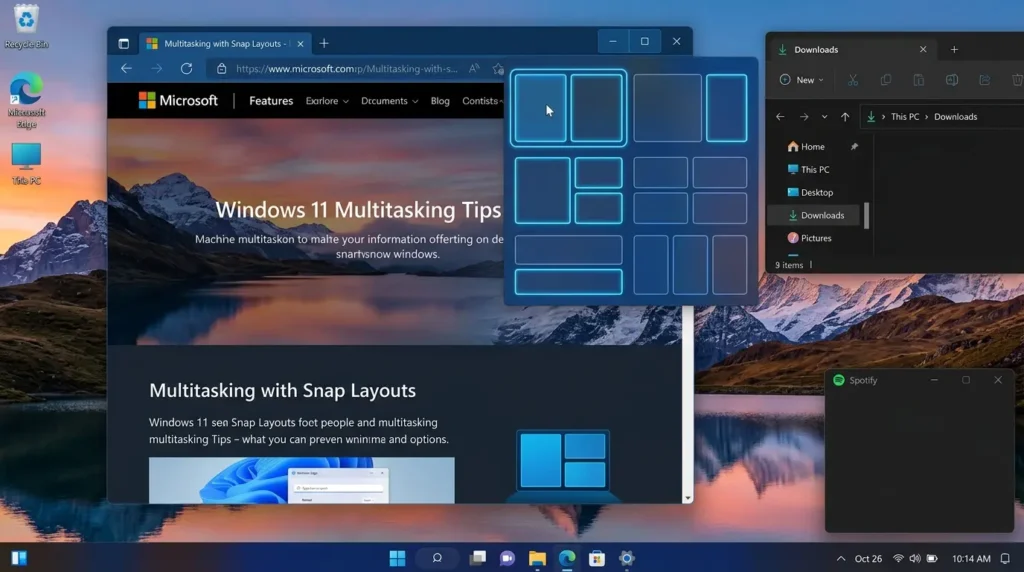Click the Paste icon in File Explorer
Viewport: 1024px width, 572px height.
pos(919,80)
